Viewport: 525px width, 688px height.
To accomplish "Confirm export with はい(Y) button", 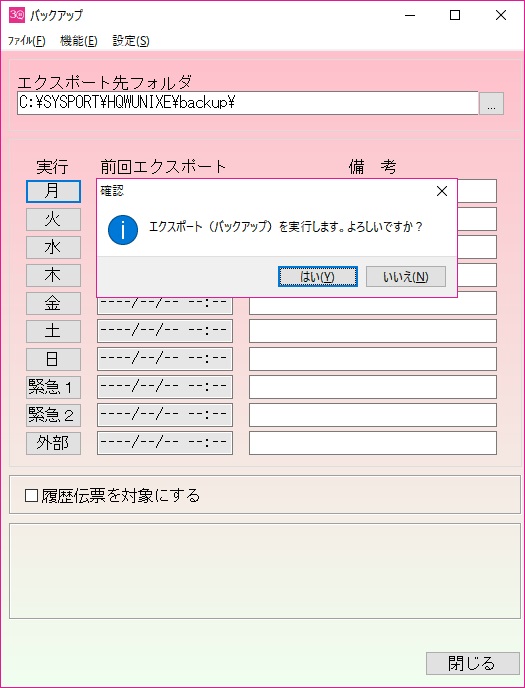I will (x=318, y=277).
